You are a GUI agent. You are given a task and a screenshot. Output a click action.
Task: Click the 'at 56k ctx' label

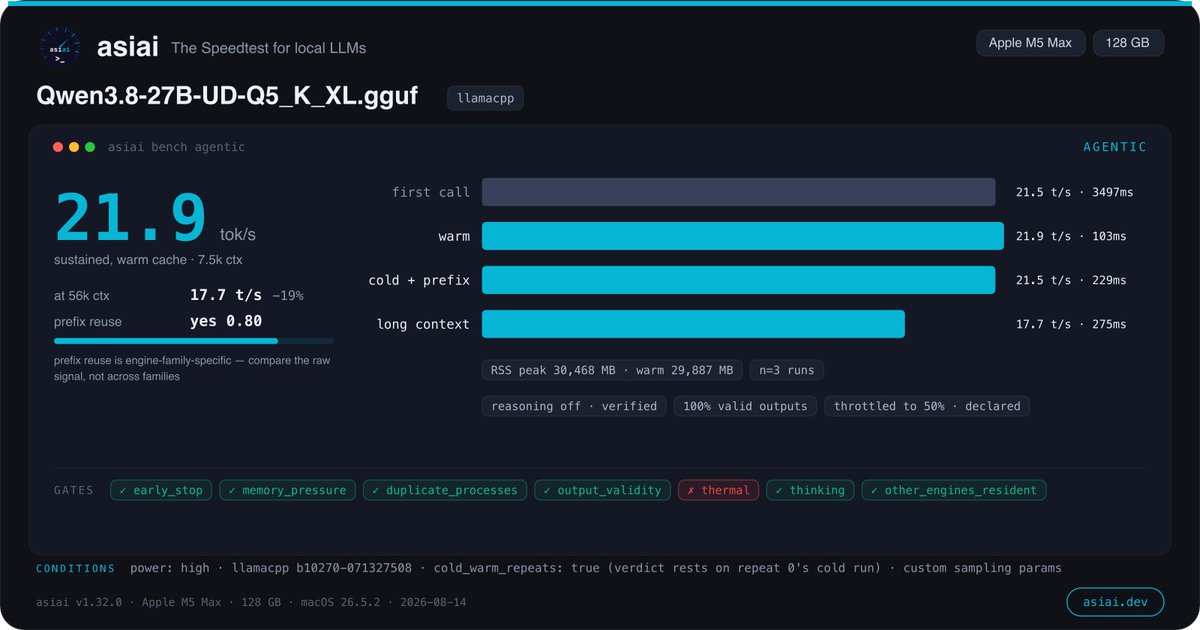[84, 296]
